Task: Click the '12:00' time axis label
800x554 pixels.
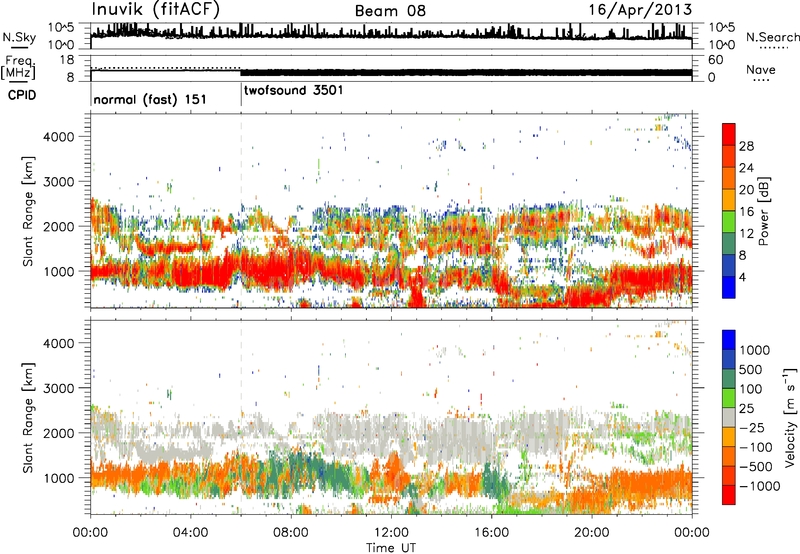Action: pos(391,533)
